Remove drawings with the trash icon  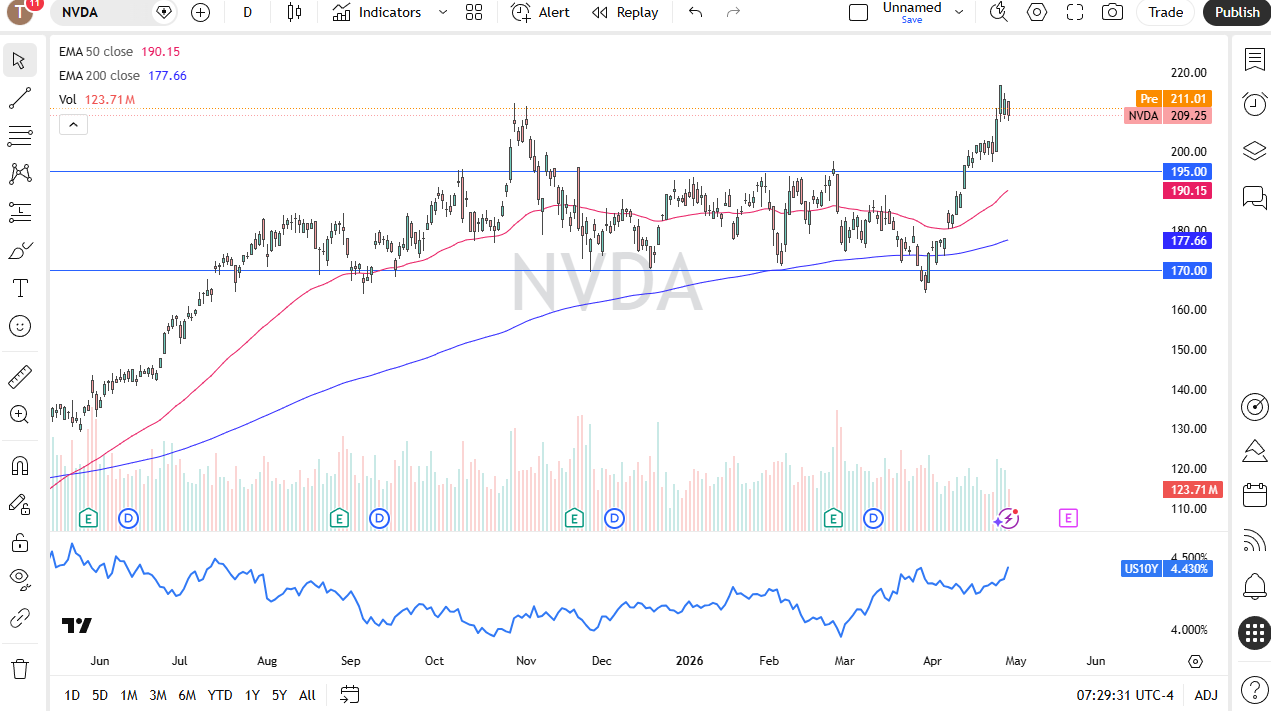tap(20, 668)
